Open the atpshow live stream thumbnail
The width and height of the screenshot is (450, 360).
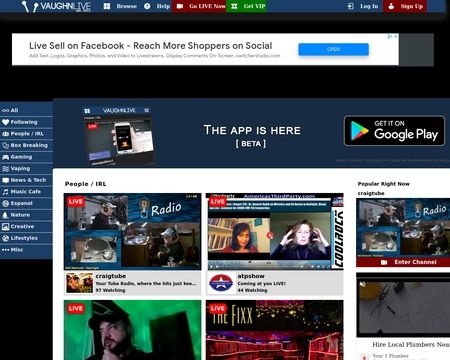coord(275,232)
